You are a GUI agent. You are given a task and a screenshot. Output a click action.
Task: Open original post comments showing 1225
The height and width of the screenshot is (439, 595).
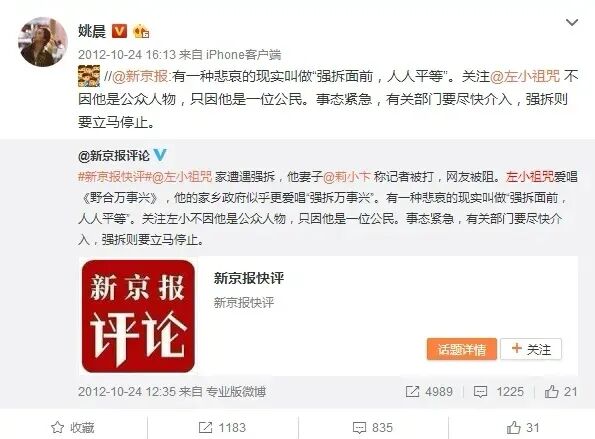(499, 392)
